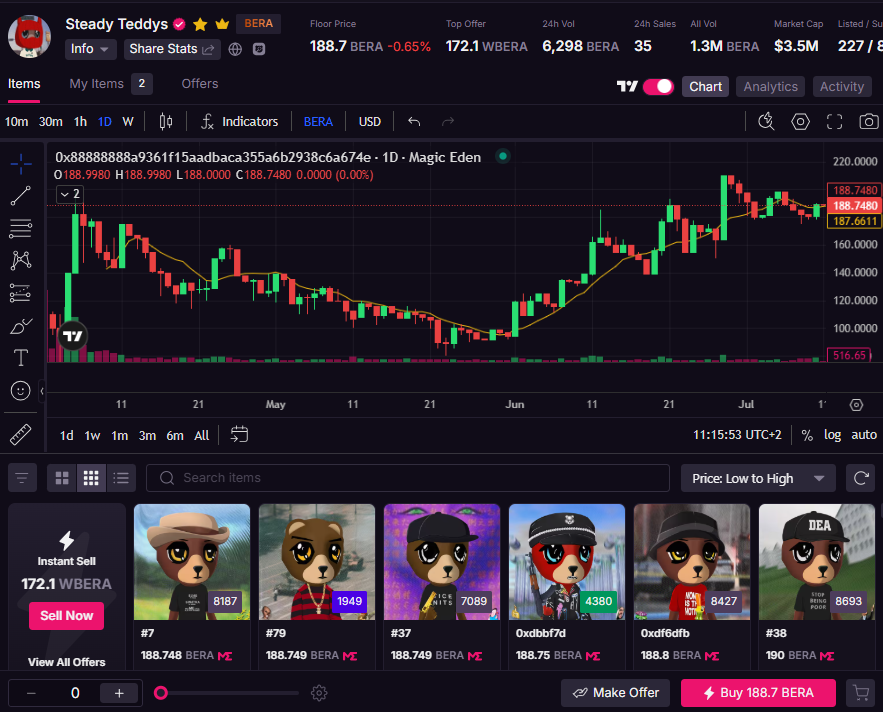Take a chart snapshot with camera icon
Image resolution: width=883 pixels, height=712 pixels.
pos(868,121)
